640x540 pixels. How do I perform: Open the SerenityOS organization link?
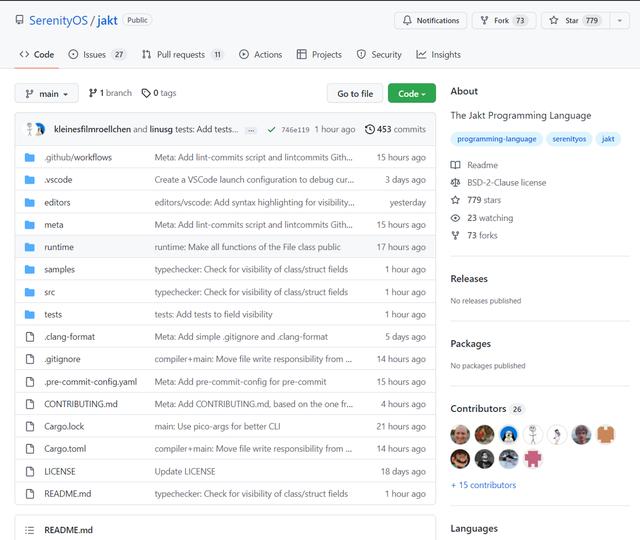pyautogui.click(x=58, y=20)
